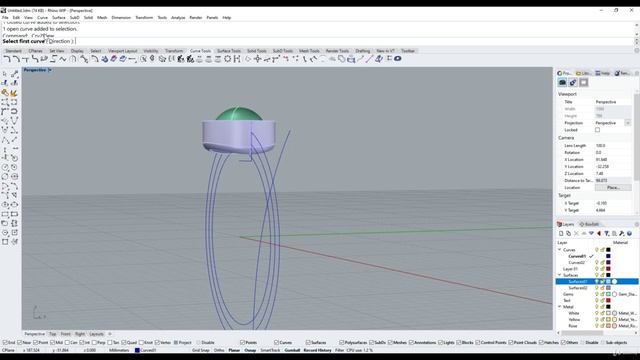
Task: Enable the Cen osnap checkbox
Action: point(67,342)
